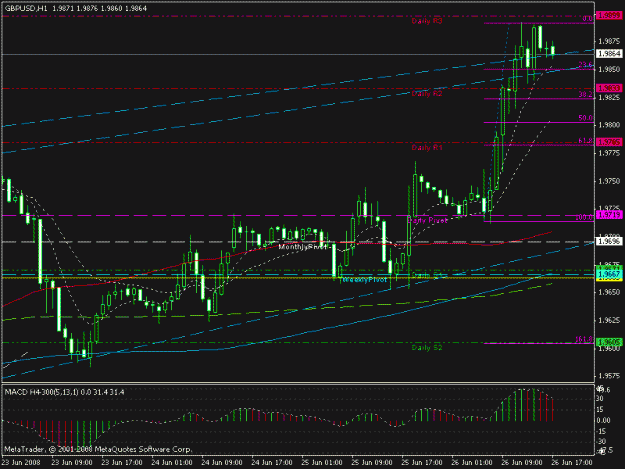The width and height of the screenshot is (625, 469).
Task: Click the MACD -15 axis value
Action: click(x=600, y=432)
